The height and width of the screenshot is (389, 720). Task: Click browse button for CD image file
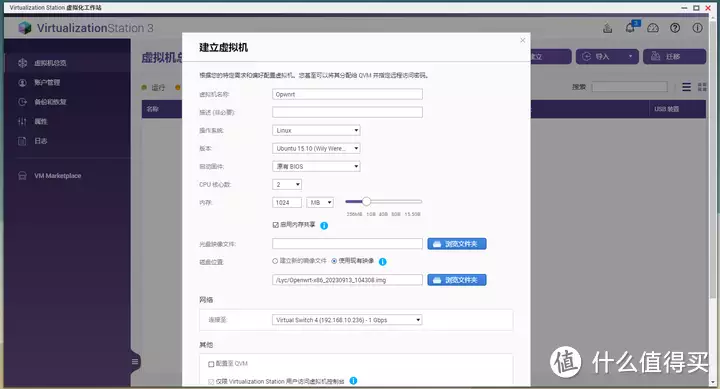click(457, 244)
